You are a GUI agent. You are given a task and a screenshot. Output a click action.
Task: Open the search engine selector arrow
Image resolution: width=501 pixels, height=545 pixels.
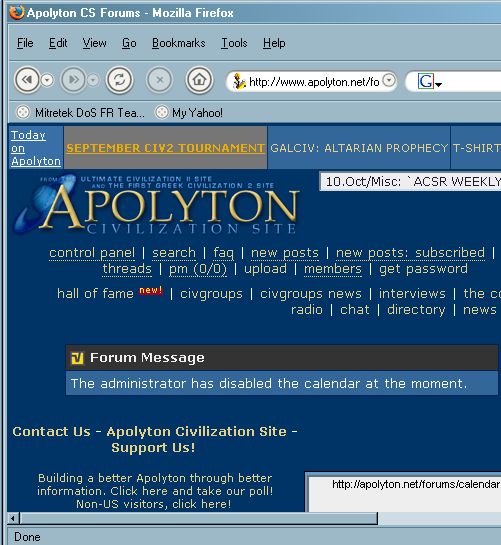(x=438, y=84)
